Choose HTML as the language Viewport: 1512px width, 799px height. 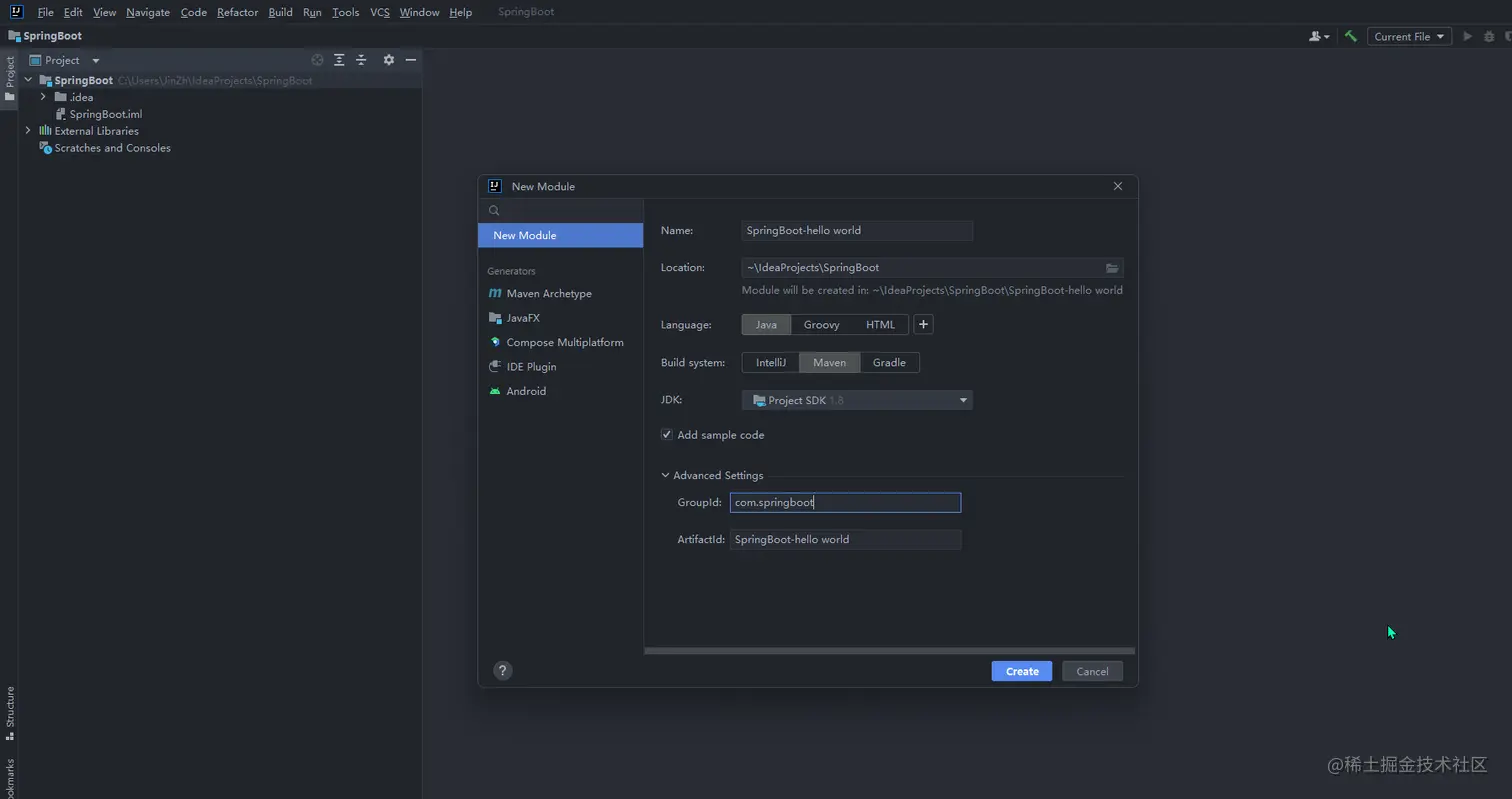[x=880, y=324]
